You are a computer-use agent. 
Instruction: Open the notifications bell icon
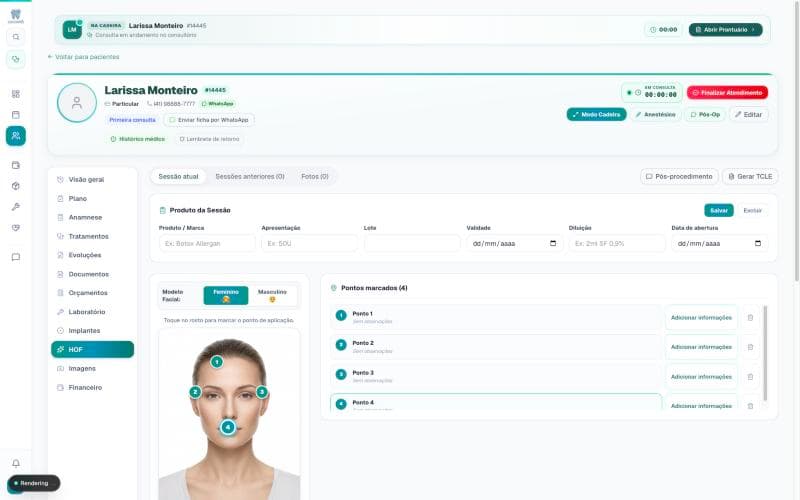tap(16, 463)
